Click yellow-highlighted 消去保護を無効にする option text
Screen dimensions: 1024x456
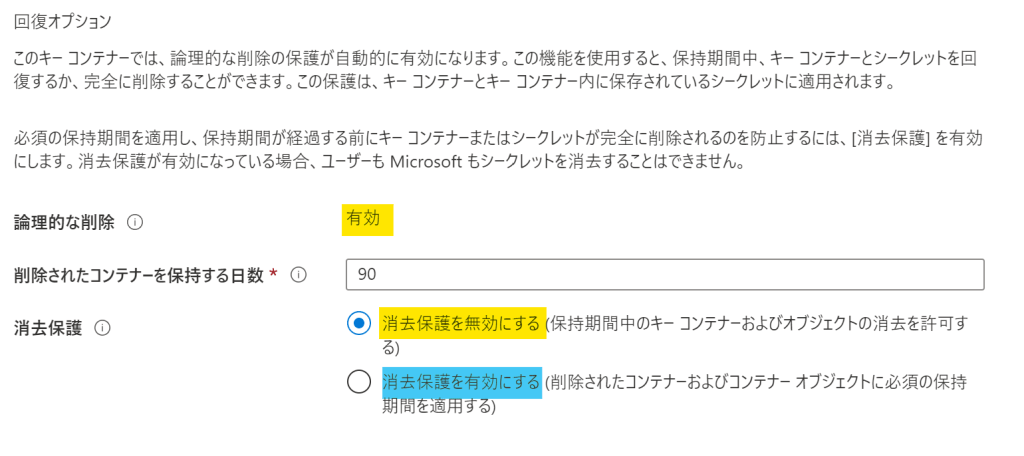(463, 323)
